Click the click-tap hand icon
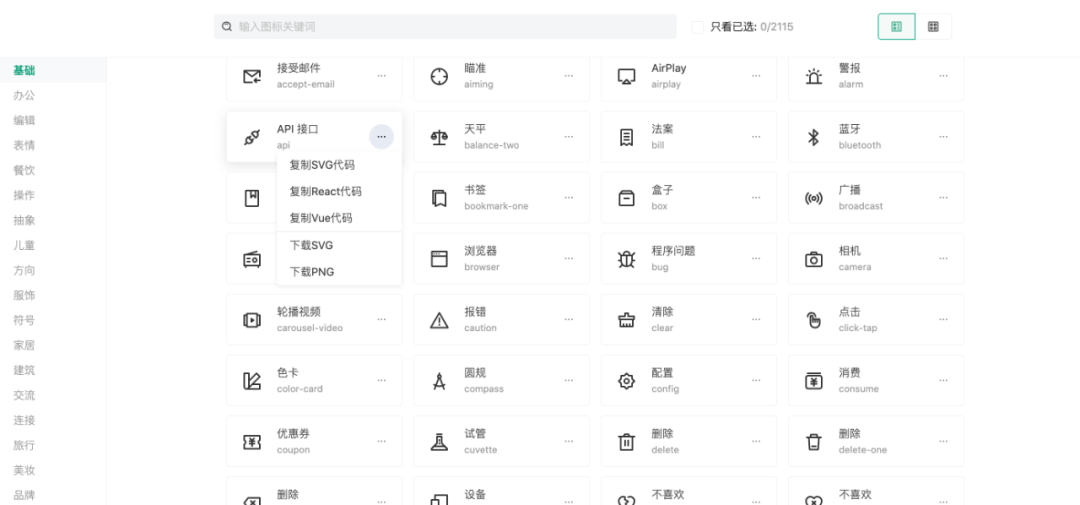This screenshot has width=1080, height=505. coord(814,320)
